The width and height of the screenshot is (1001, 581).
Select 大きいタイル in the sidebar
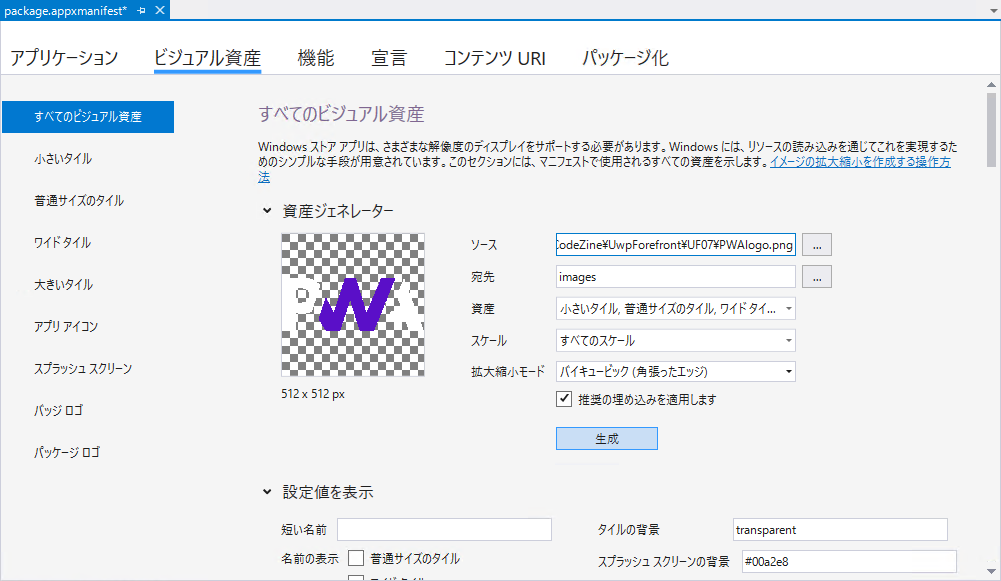tap(63, 285)
